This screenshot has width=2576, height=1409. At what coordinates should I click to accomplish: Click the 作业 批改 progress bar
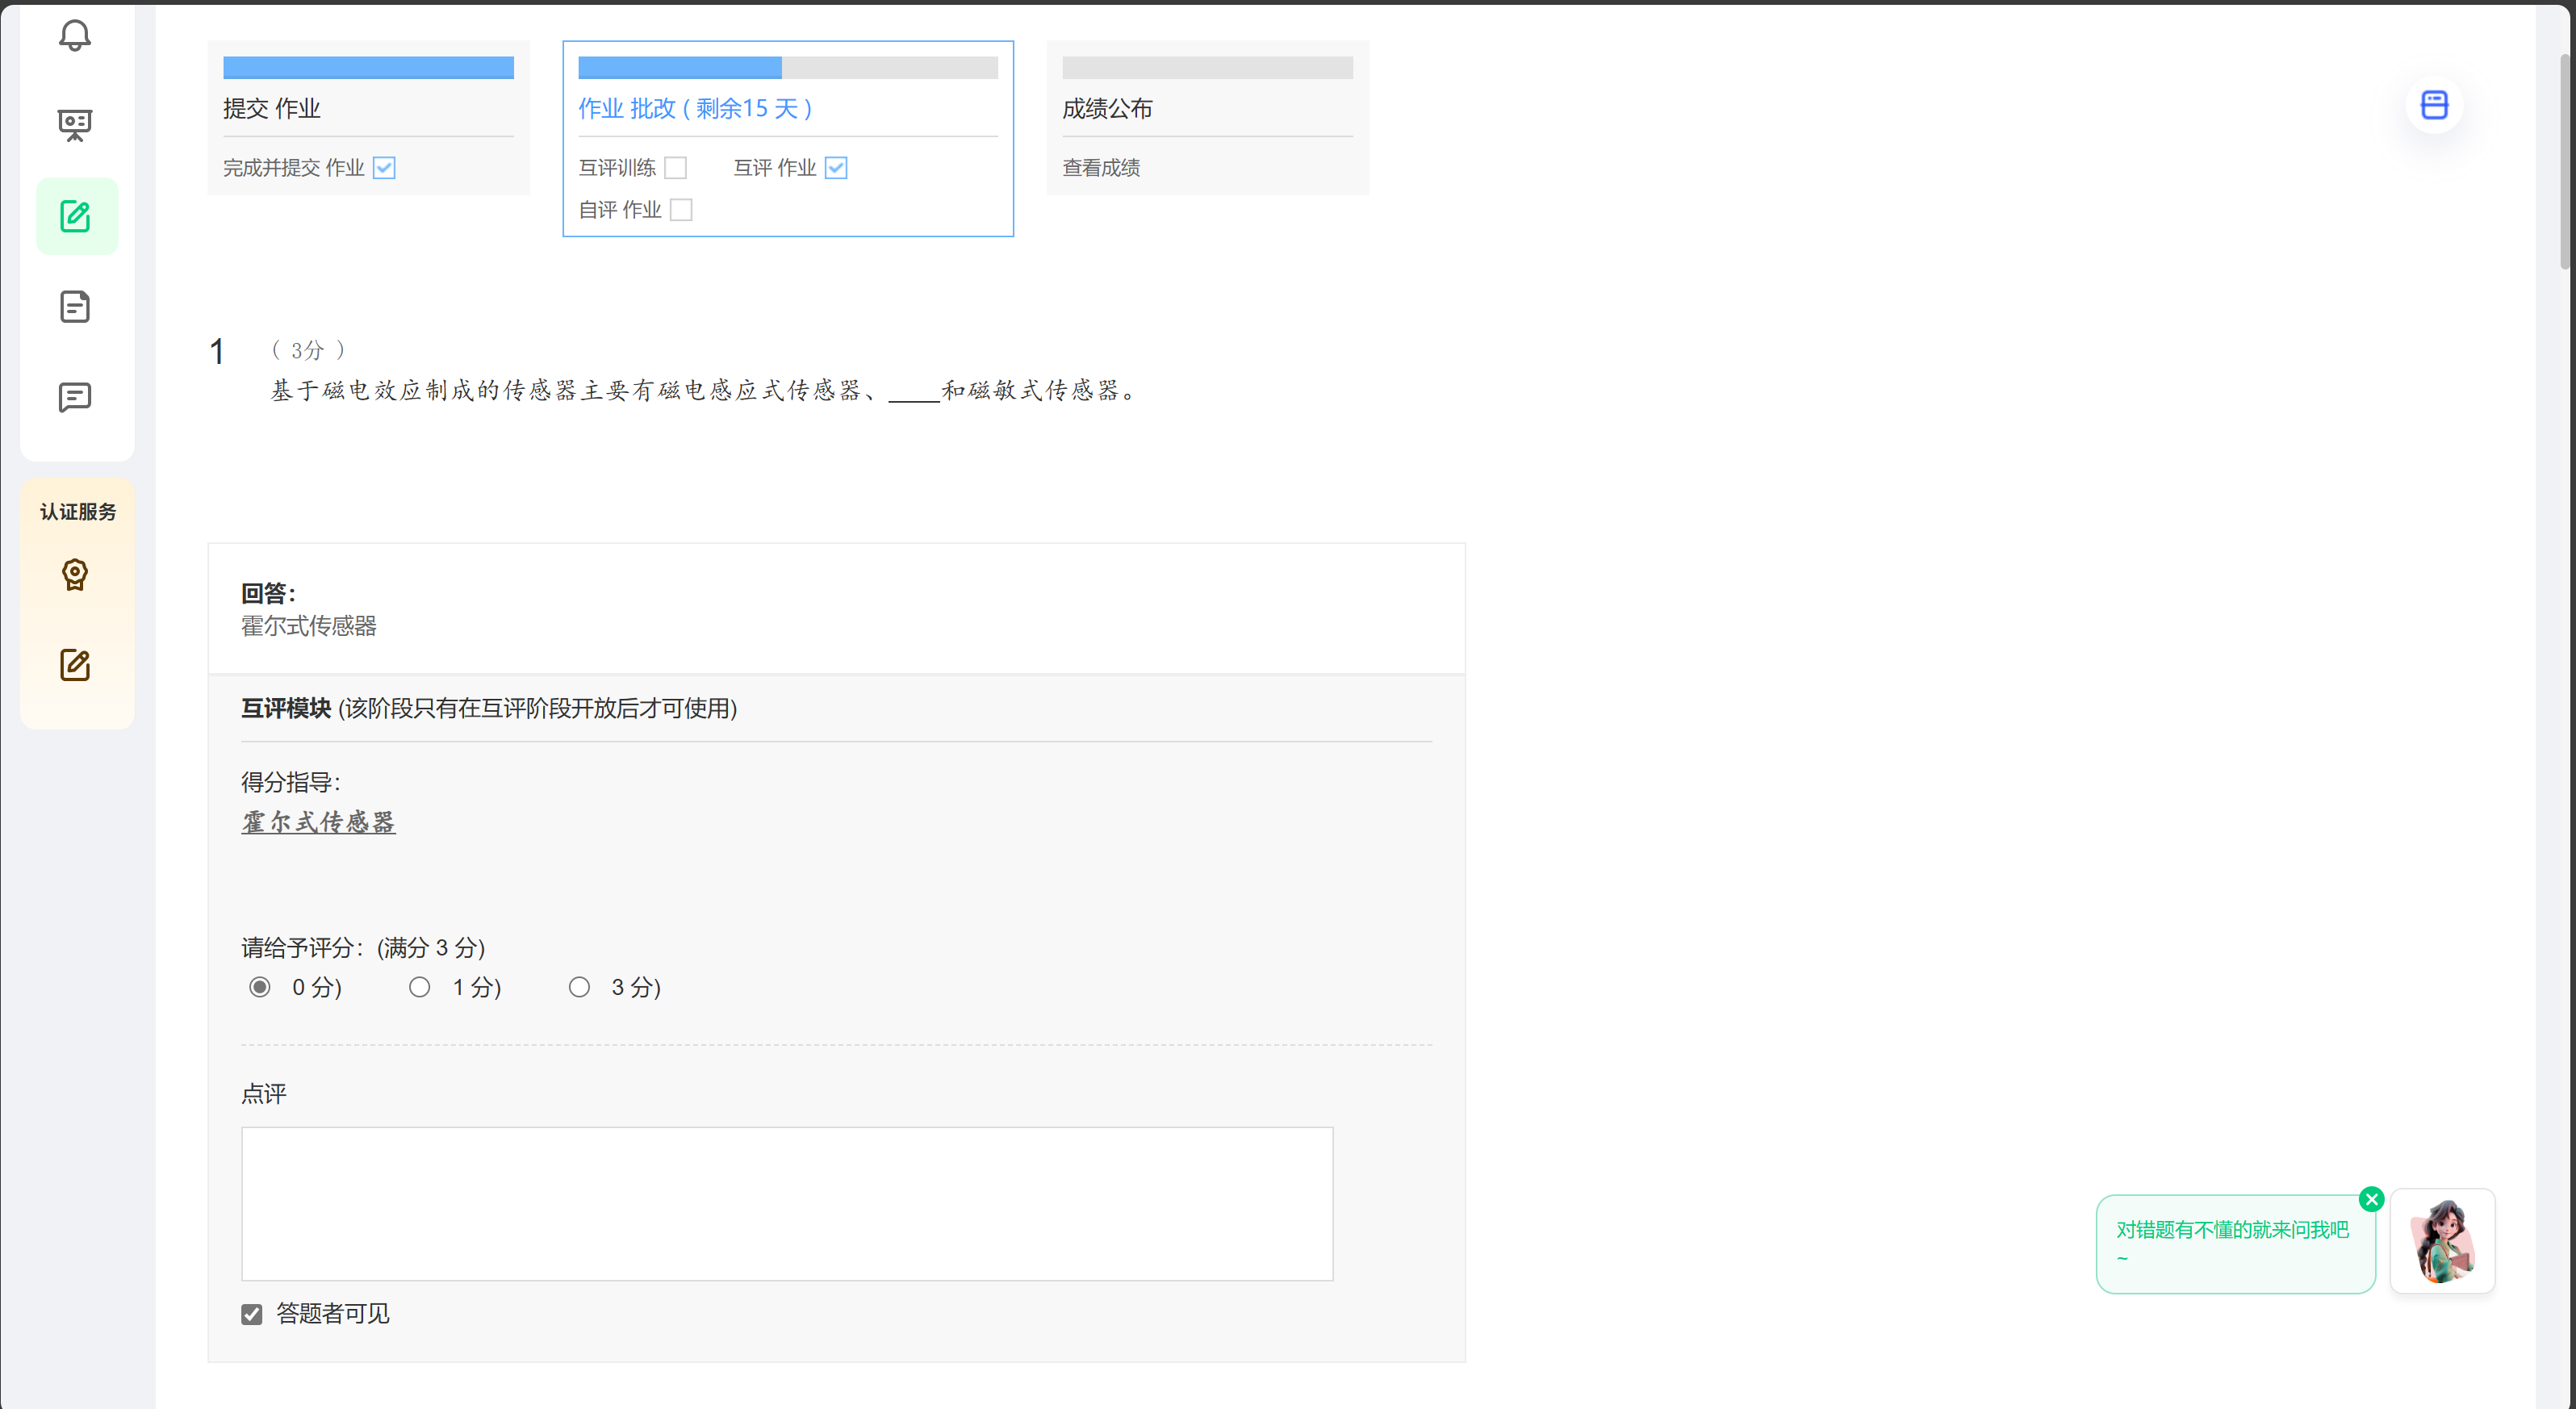[787, 68]
